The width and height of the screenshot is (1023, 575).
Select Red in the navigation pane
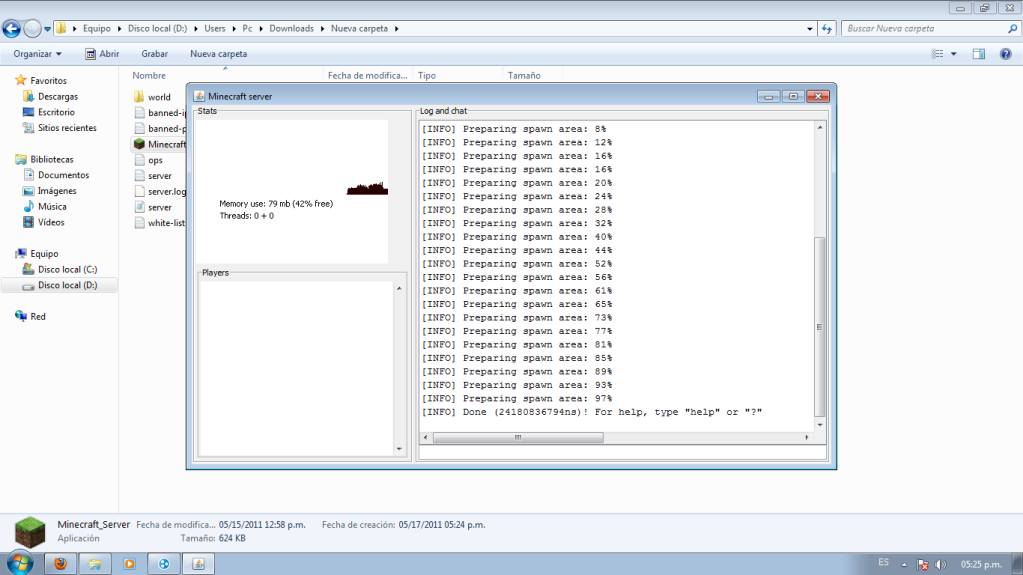pyautogui.click(x=30, y=317)
